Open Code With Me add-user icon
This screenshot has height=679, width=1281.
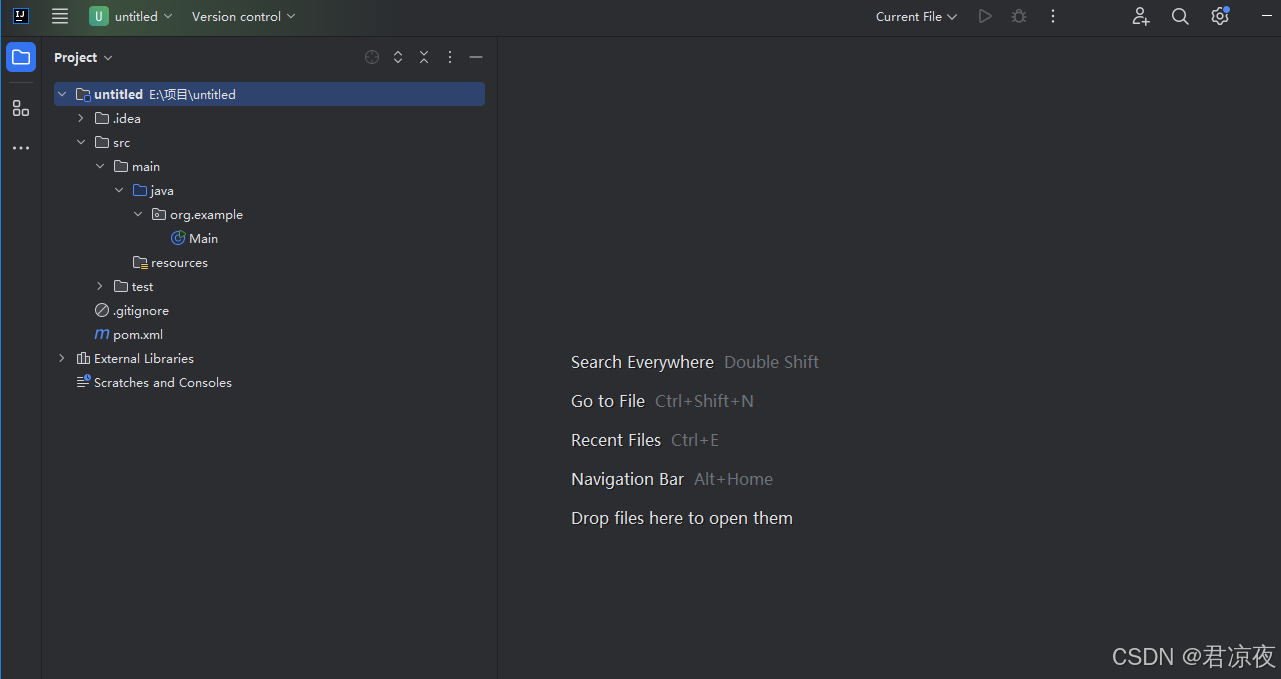(x=1141, y=16)
